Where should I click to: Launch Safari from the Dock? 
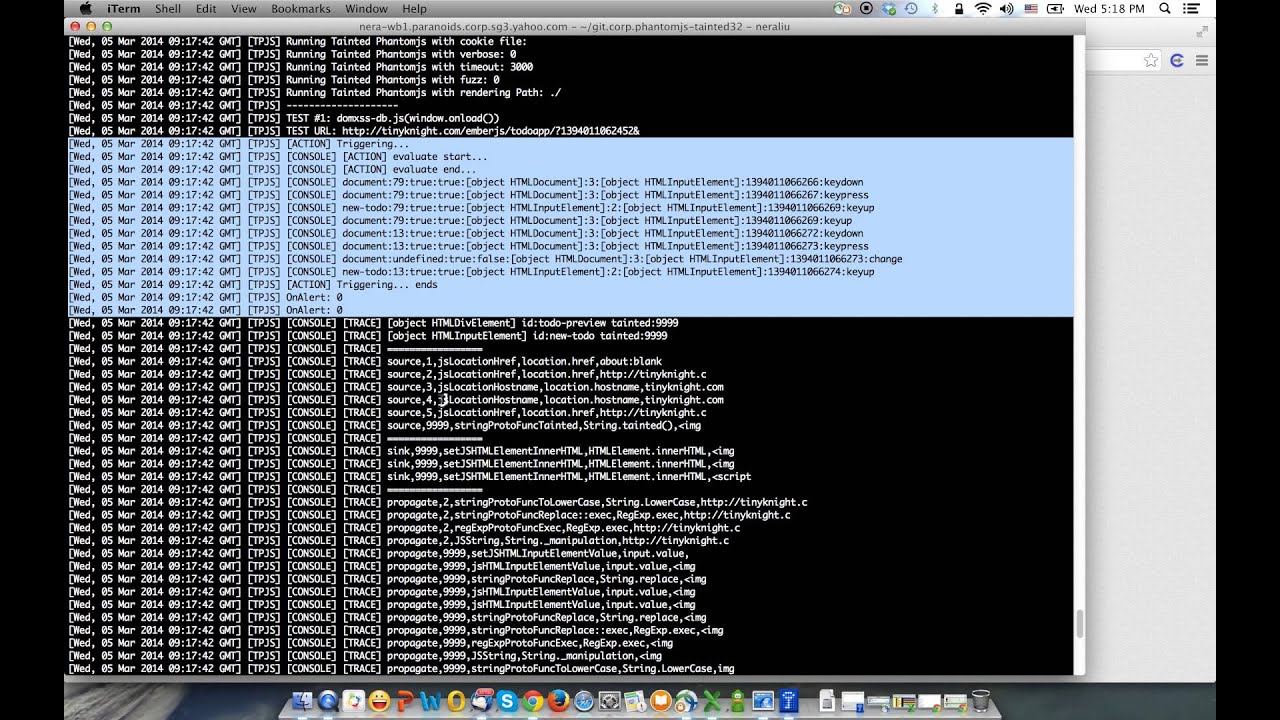click(584, 701)
